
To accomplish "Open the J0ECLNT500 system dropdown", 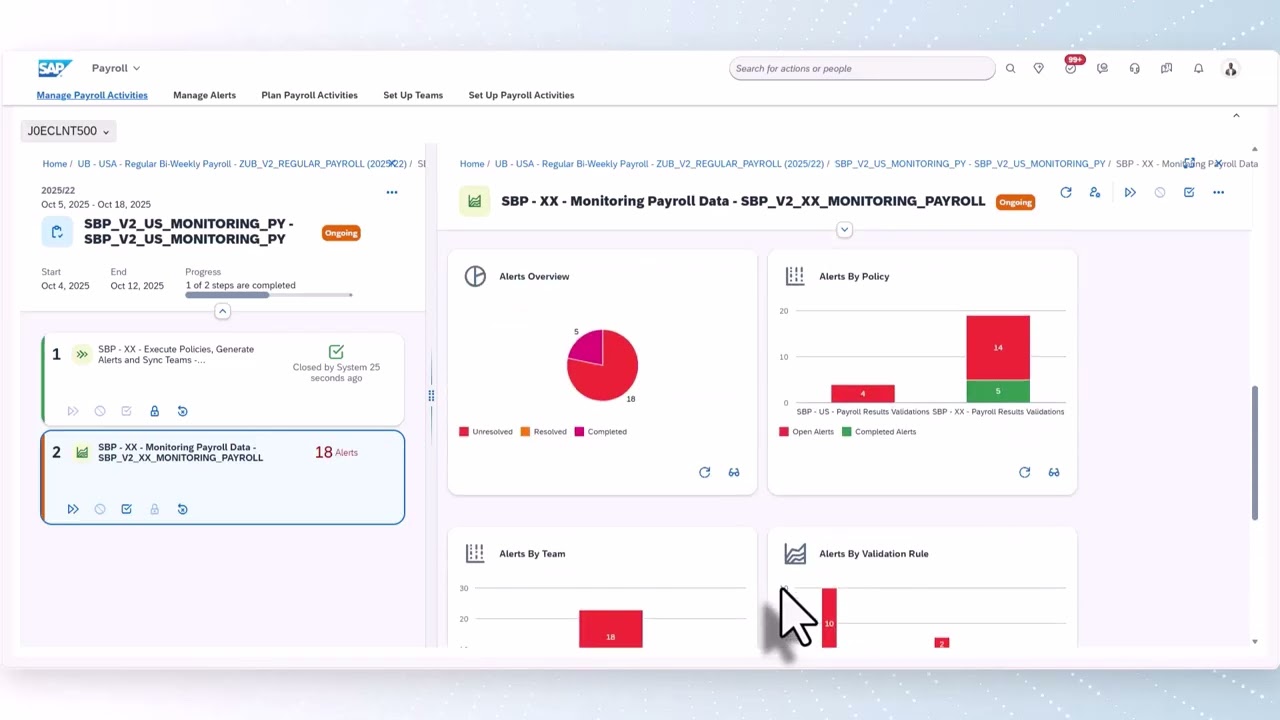I will point(68,131).
